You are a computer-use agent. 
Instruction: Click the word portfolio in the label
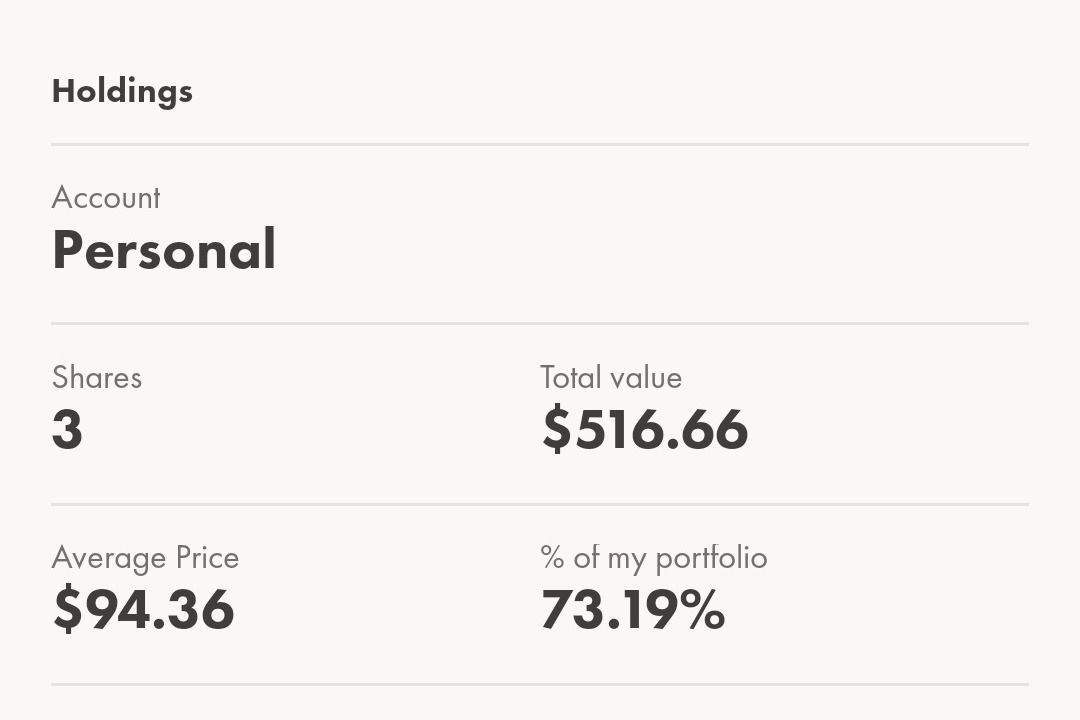[x=712, y=558]
